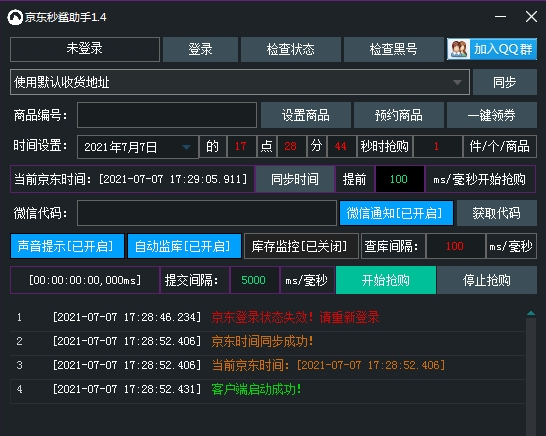Toggle 声音提示[已开启]
This screenshot has height=436, width=546.
(x=67, y=246)
